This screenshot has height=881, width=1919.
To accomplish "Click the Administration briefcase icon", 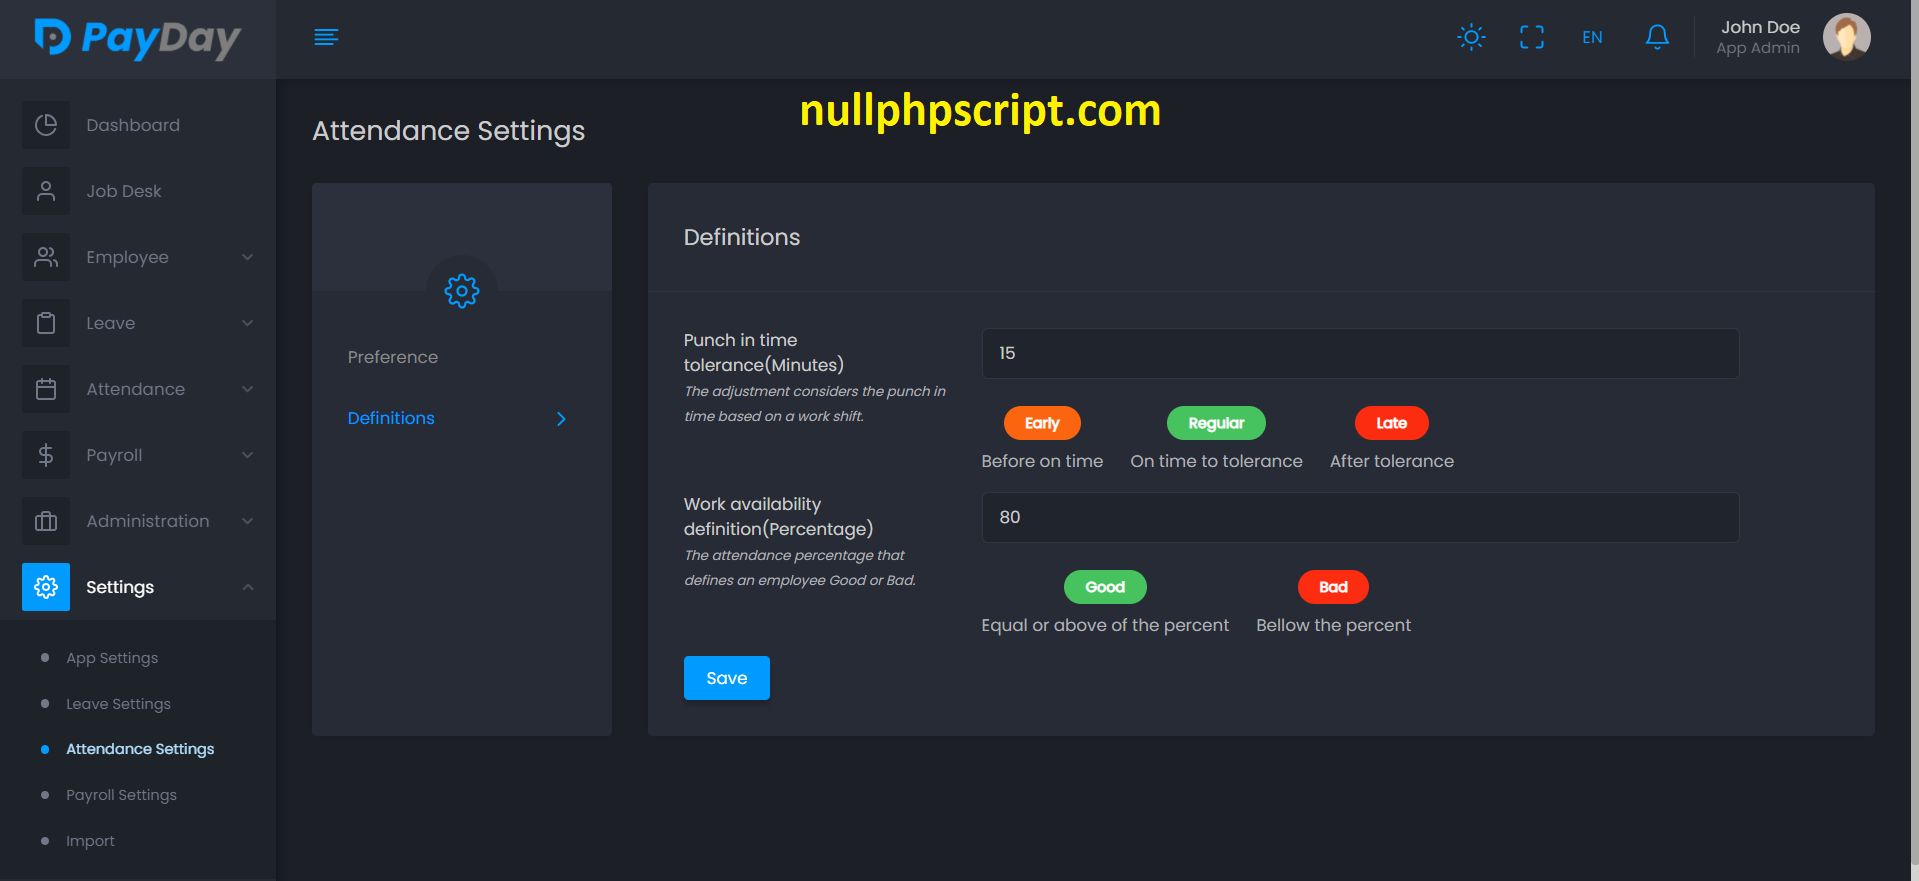I will 46,521.
